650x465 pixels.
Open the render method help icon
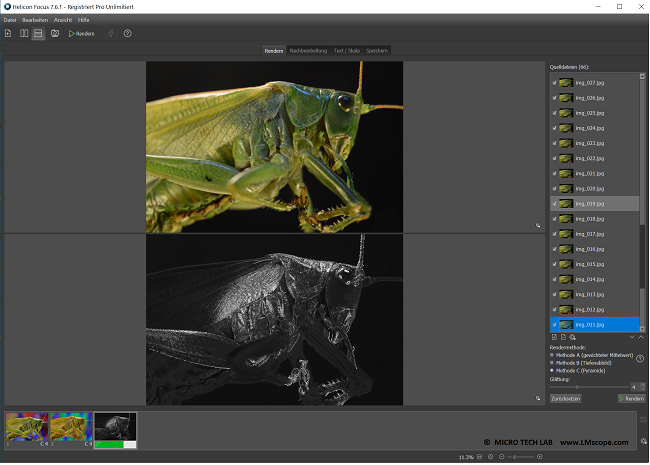(639, 359)
